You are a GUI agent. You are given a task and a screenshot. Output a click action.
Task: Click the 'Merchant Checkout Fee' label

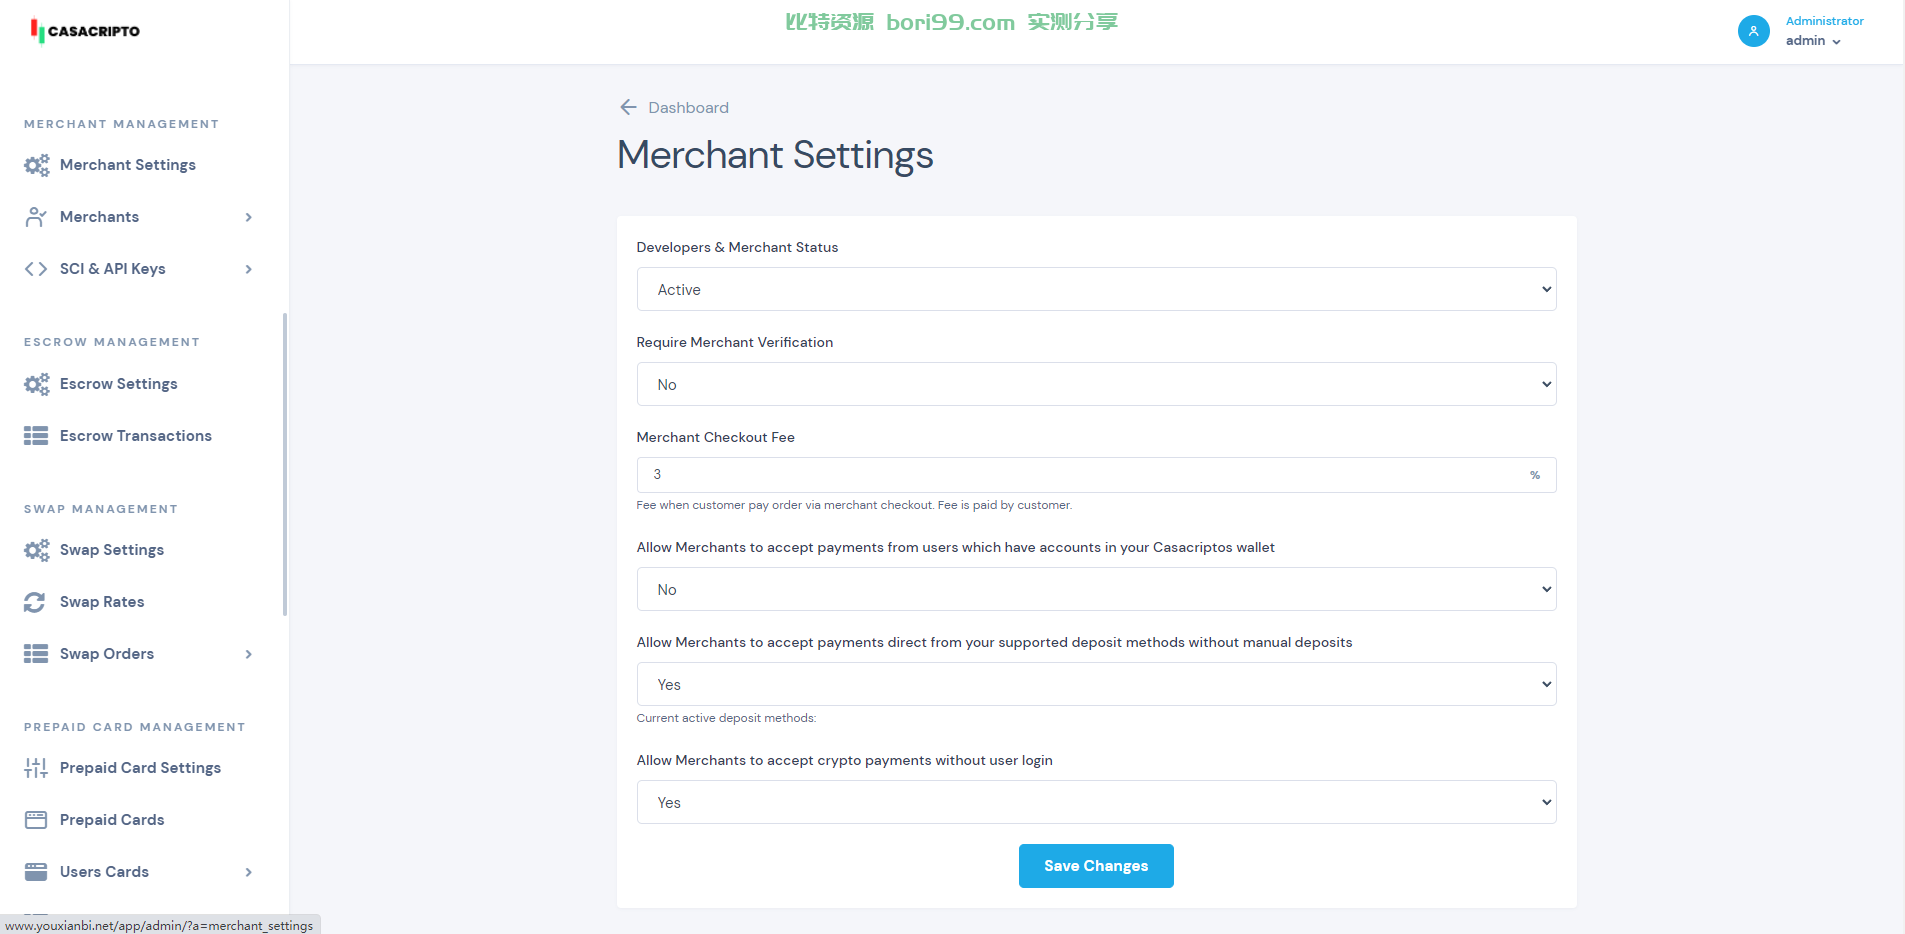(716, 437)
